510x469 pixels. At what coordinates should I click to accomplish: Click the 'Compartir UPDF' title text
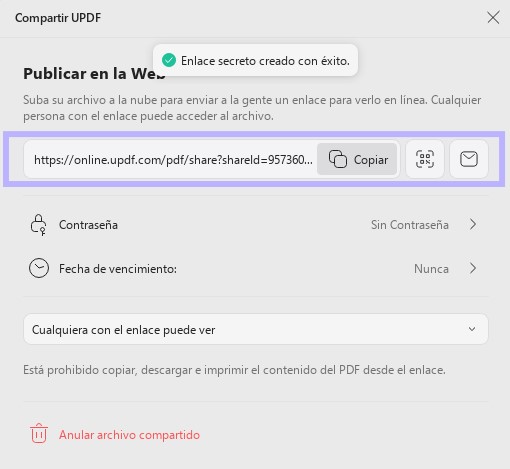point(58,18)
